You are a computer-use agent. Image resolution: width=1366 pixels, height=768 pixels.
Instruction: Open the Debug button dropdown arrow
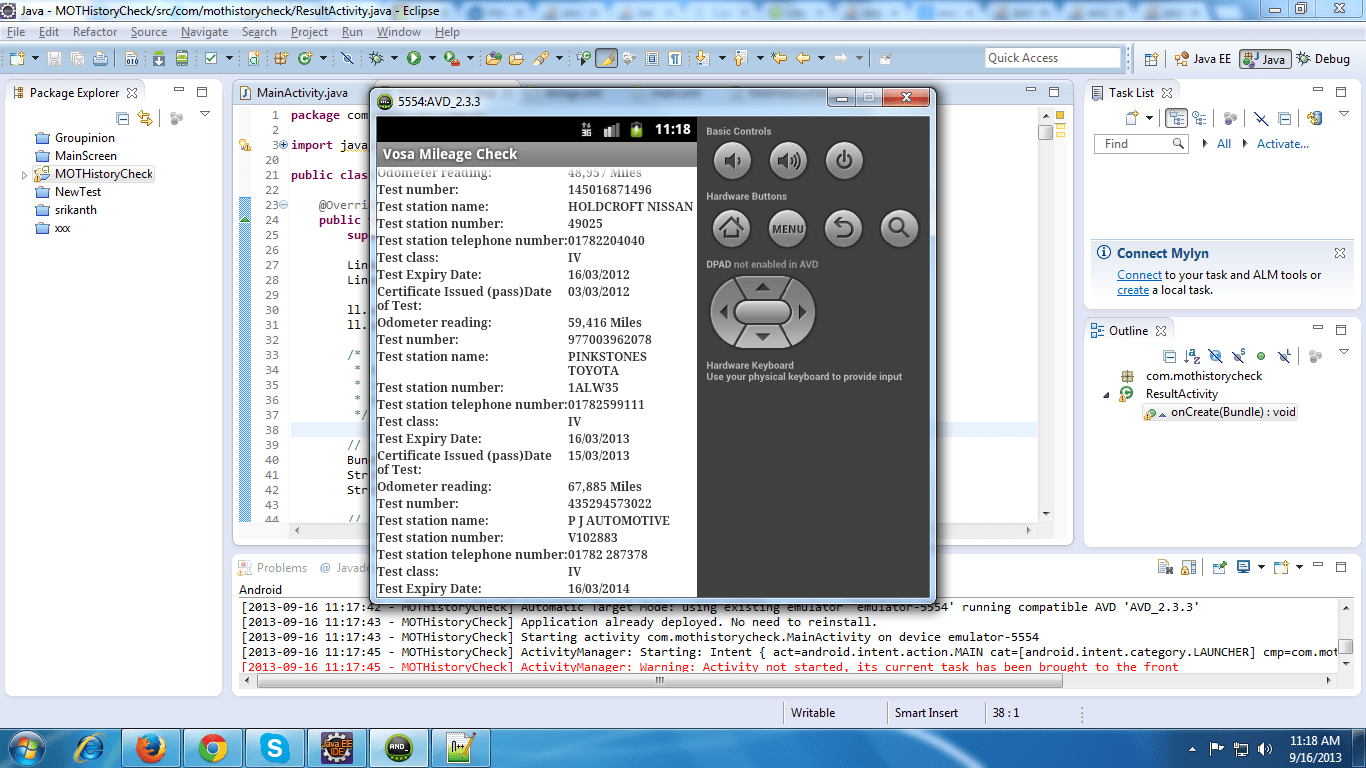tap(396, 58)
